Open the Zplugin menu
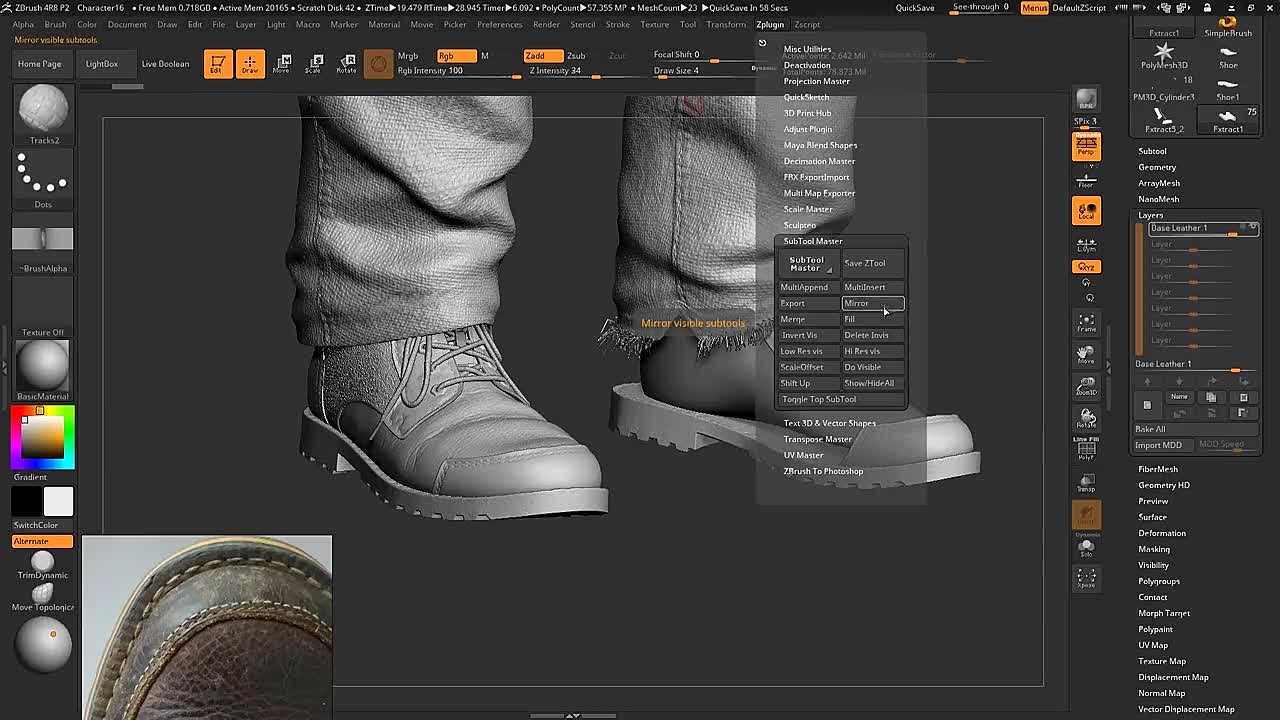Image resolution: width=1280 pixels, height=720 pixels. [x=770, y=24]
